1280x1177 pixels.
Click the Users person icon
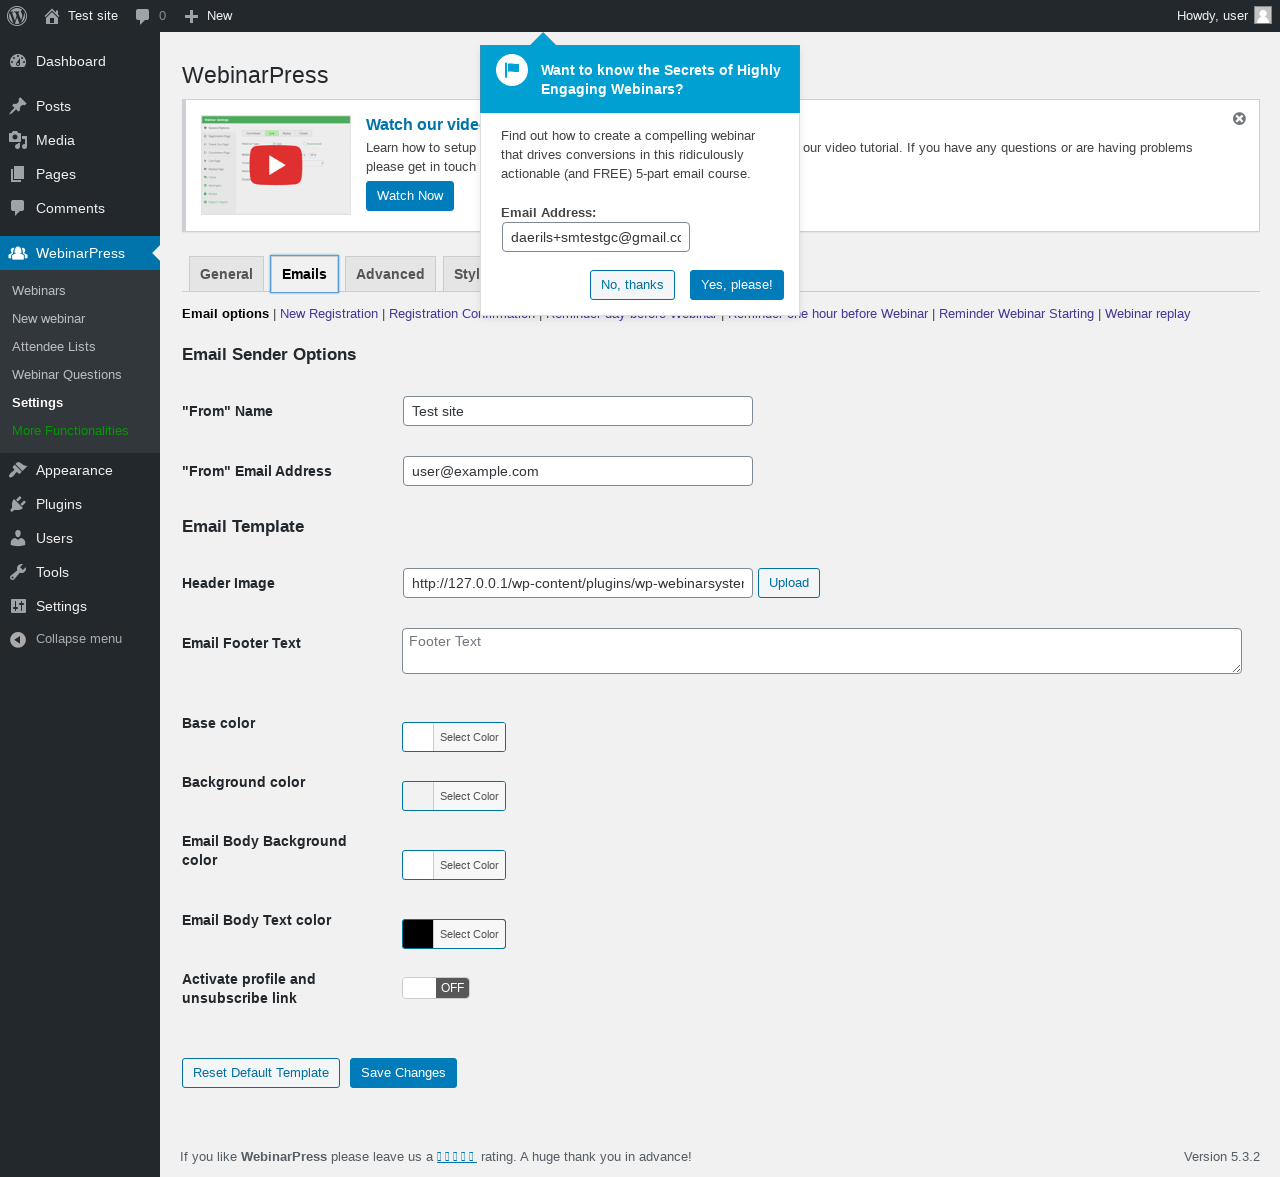tap(18, 538)
